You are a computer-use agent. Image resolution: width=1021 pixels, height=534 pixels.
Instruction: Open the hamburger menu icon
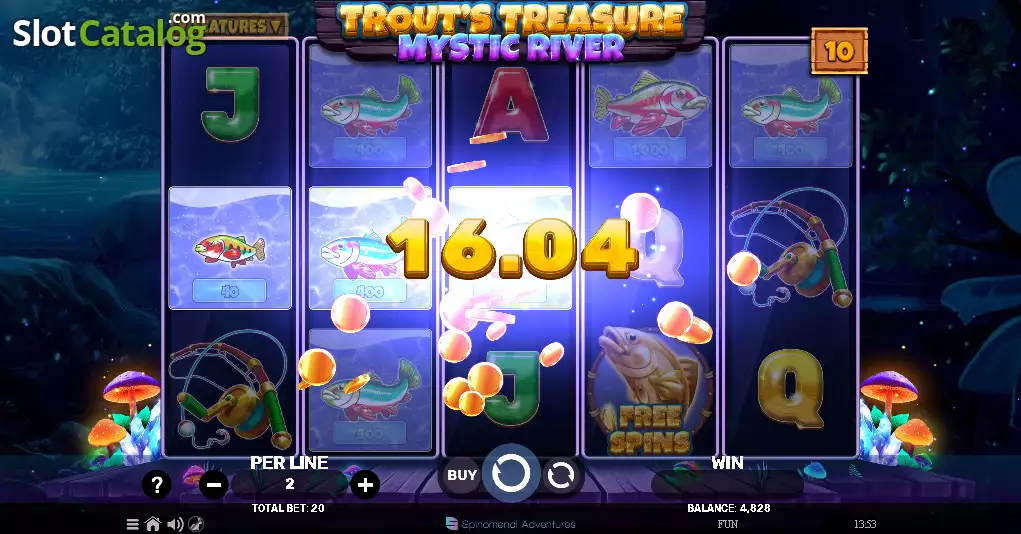(132, 524)
